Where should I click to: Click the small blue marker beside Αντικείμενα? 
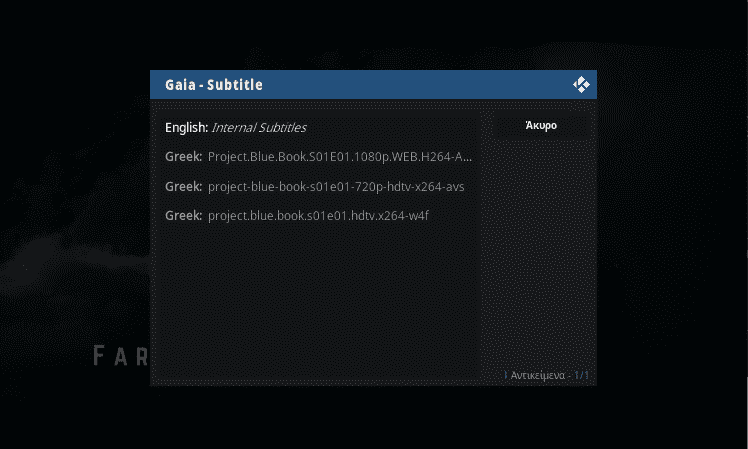tap(506, 376)
